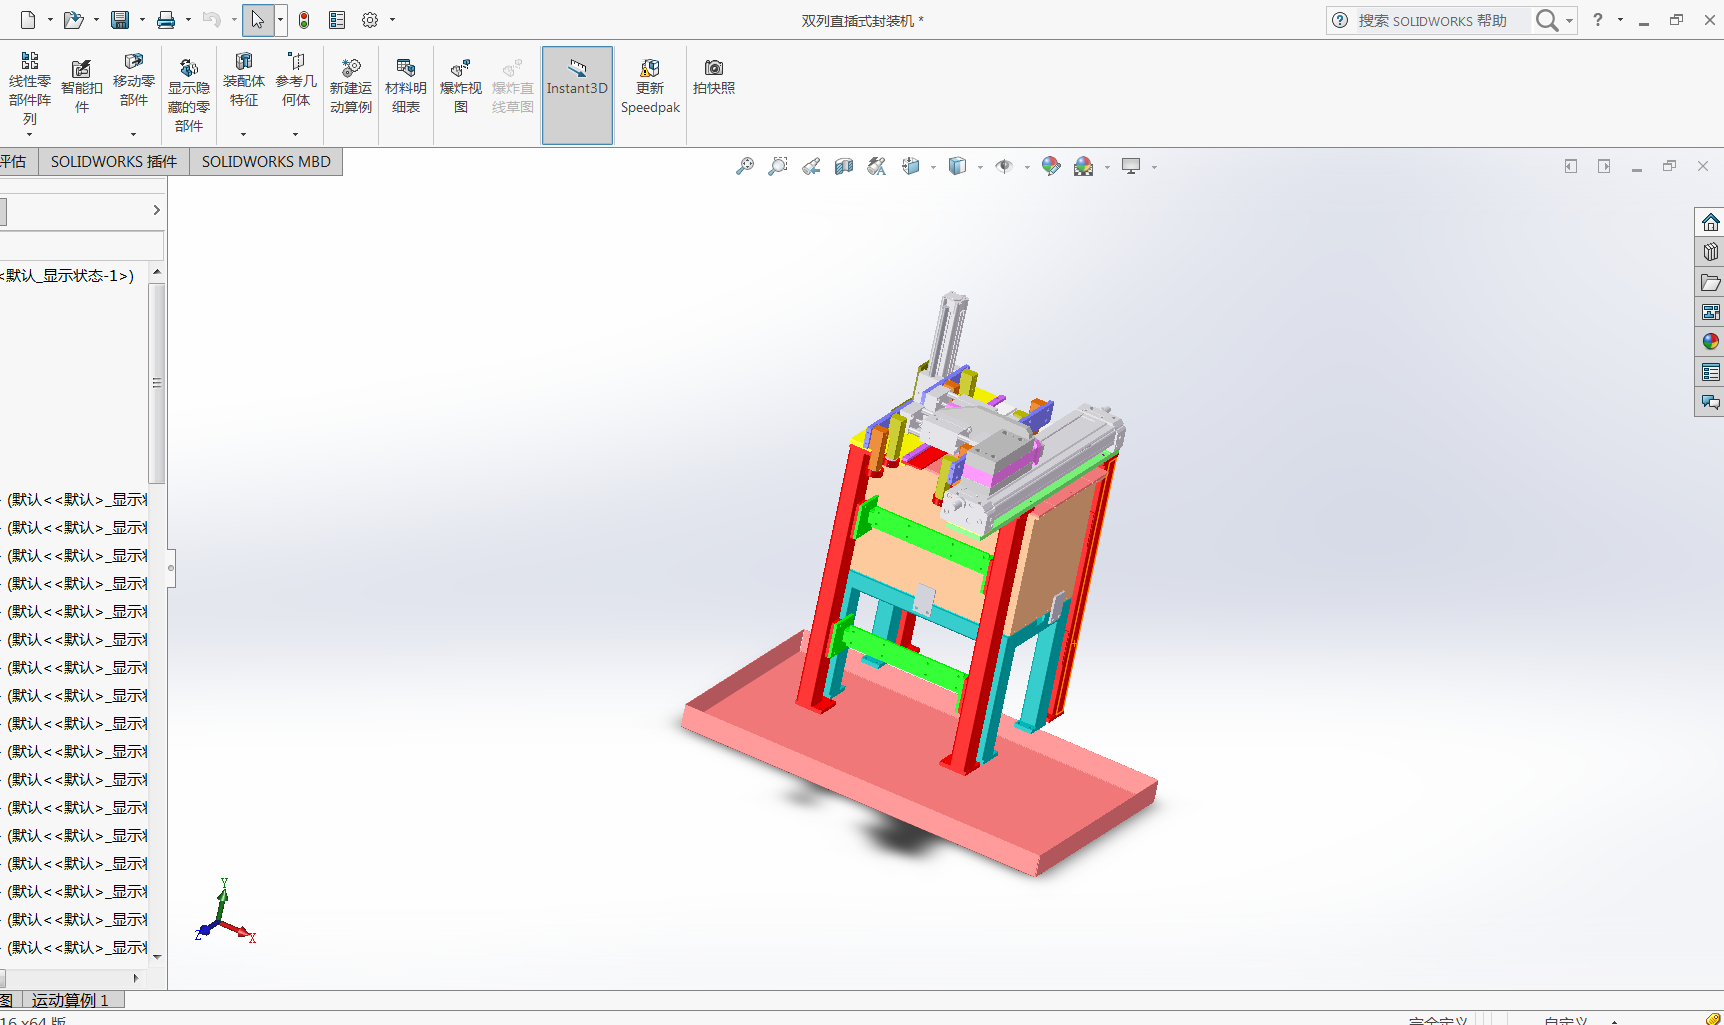Click the Rebuild traffic light icon

point(304,20)
